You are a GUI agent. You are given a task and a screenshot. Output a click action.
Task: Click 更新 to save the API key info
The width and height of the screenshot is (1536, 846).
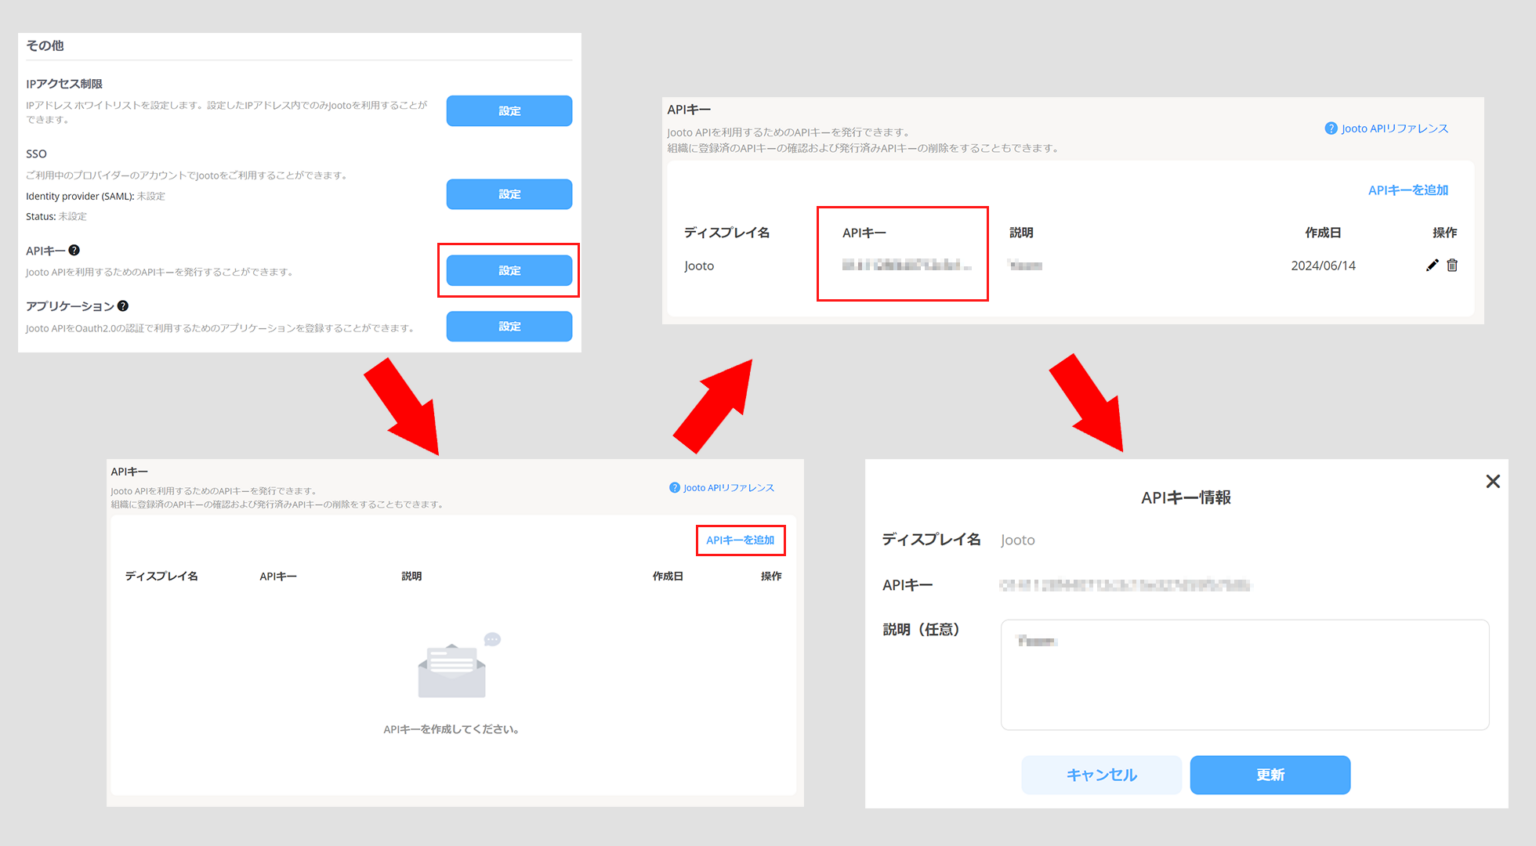click(1270, 775)
